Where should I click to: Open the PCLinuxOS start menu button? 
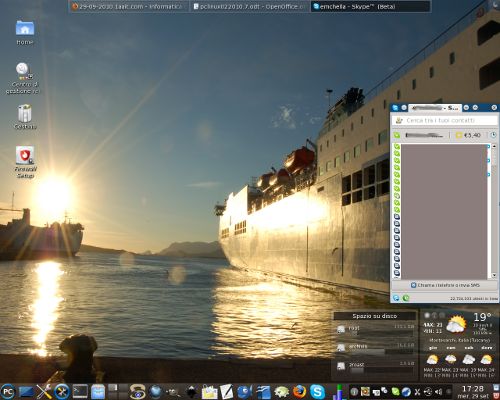click(x=8, y=391)
